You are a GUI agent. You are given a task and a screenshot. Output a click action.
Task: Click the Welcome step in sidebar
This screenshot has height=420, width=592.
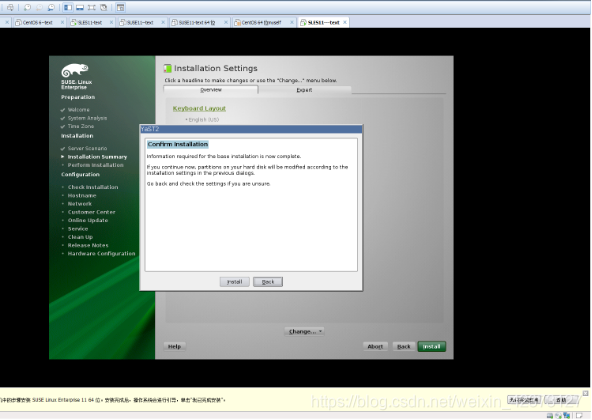point(79,110)
